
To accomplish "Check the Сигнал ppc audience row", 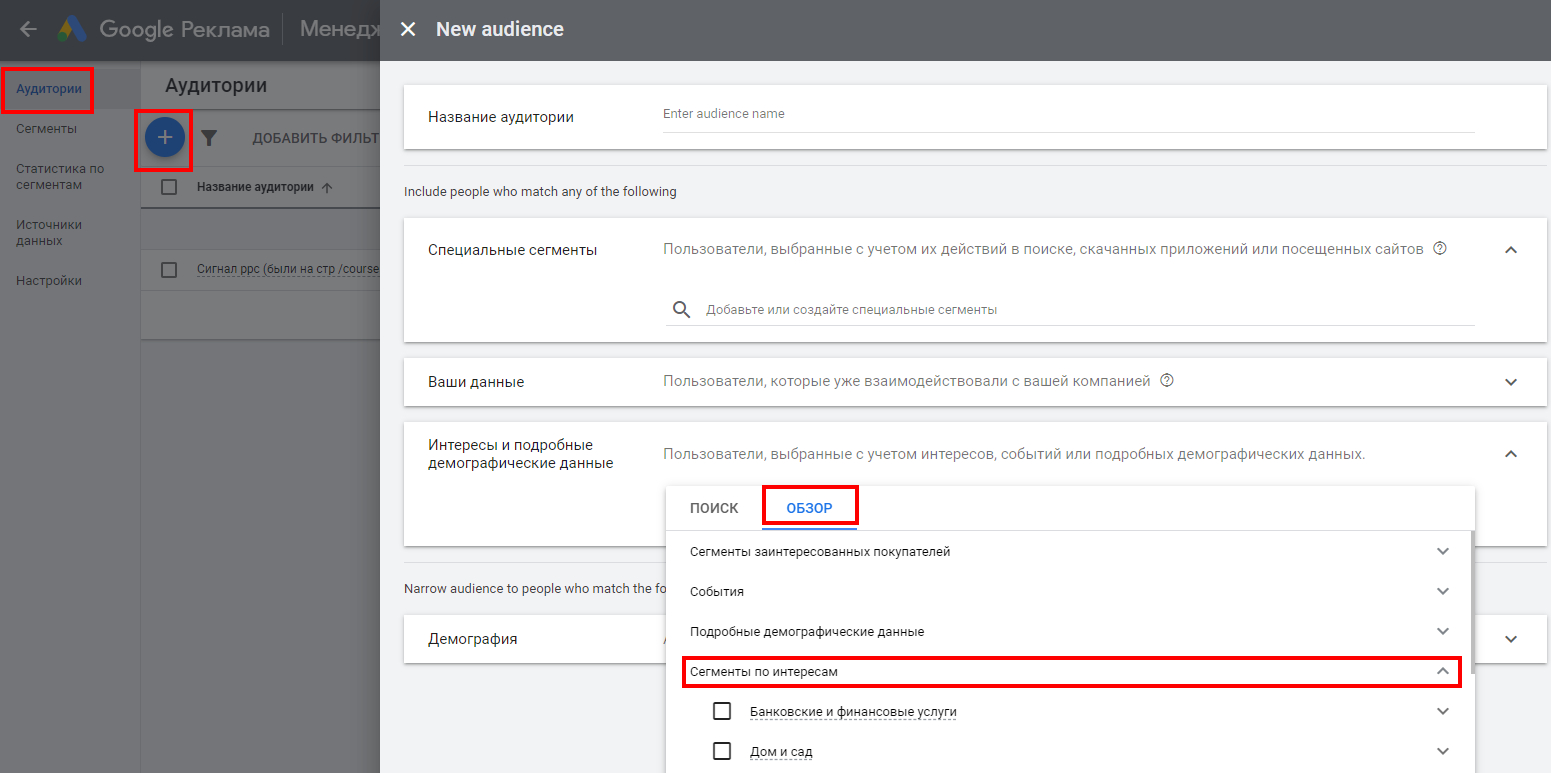I will tap(169, 270).
